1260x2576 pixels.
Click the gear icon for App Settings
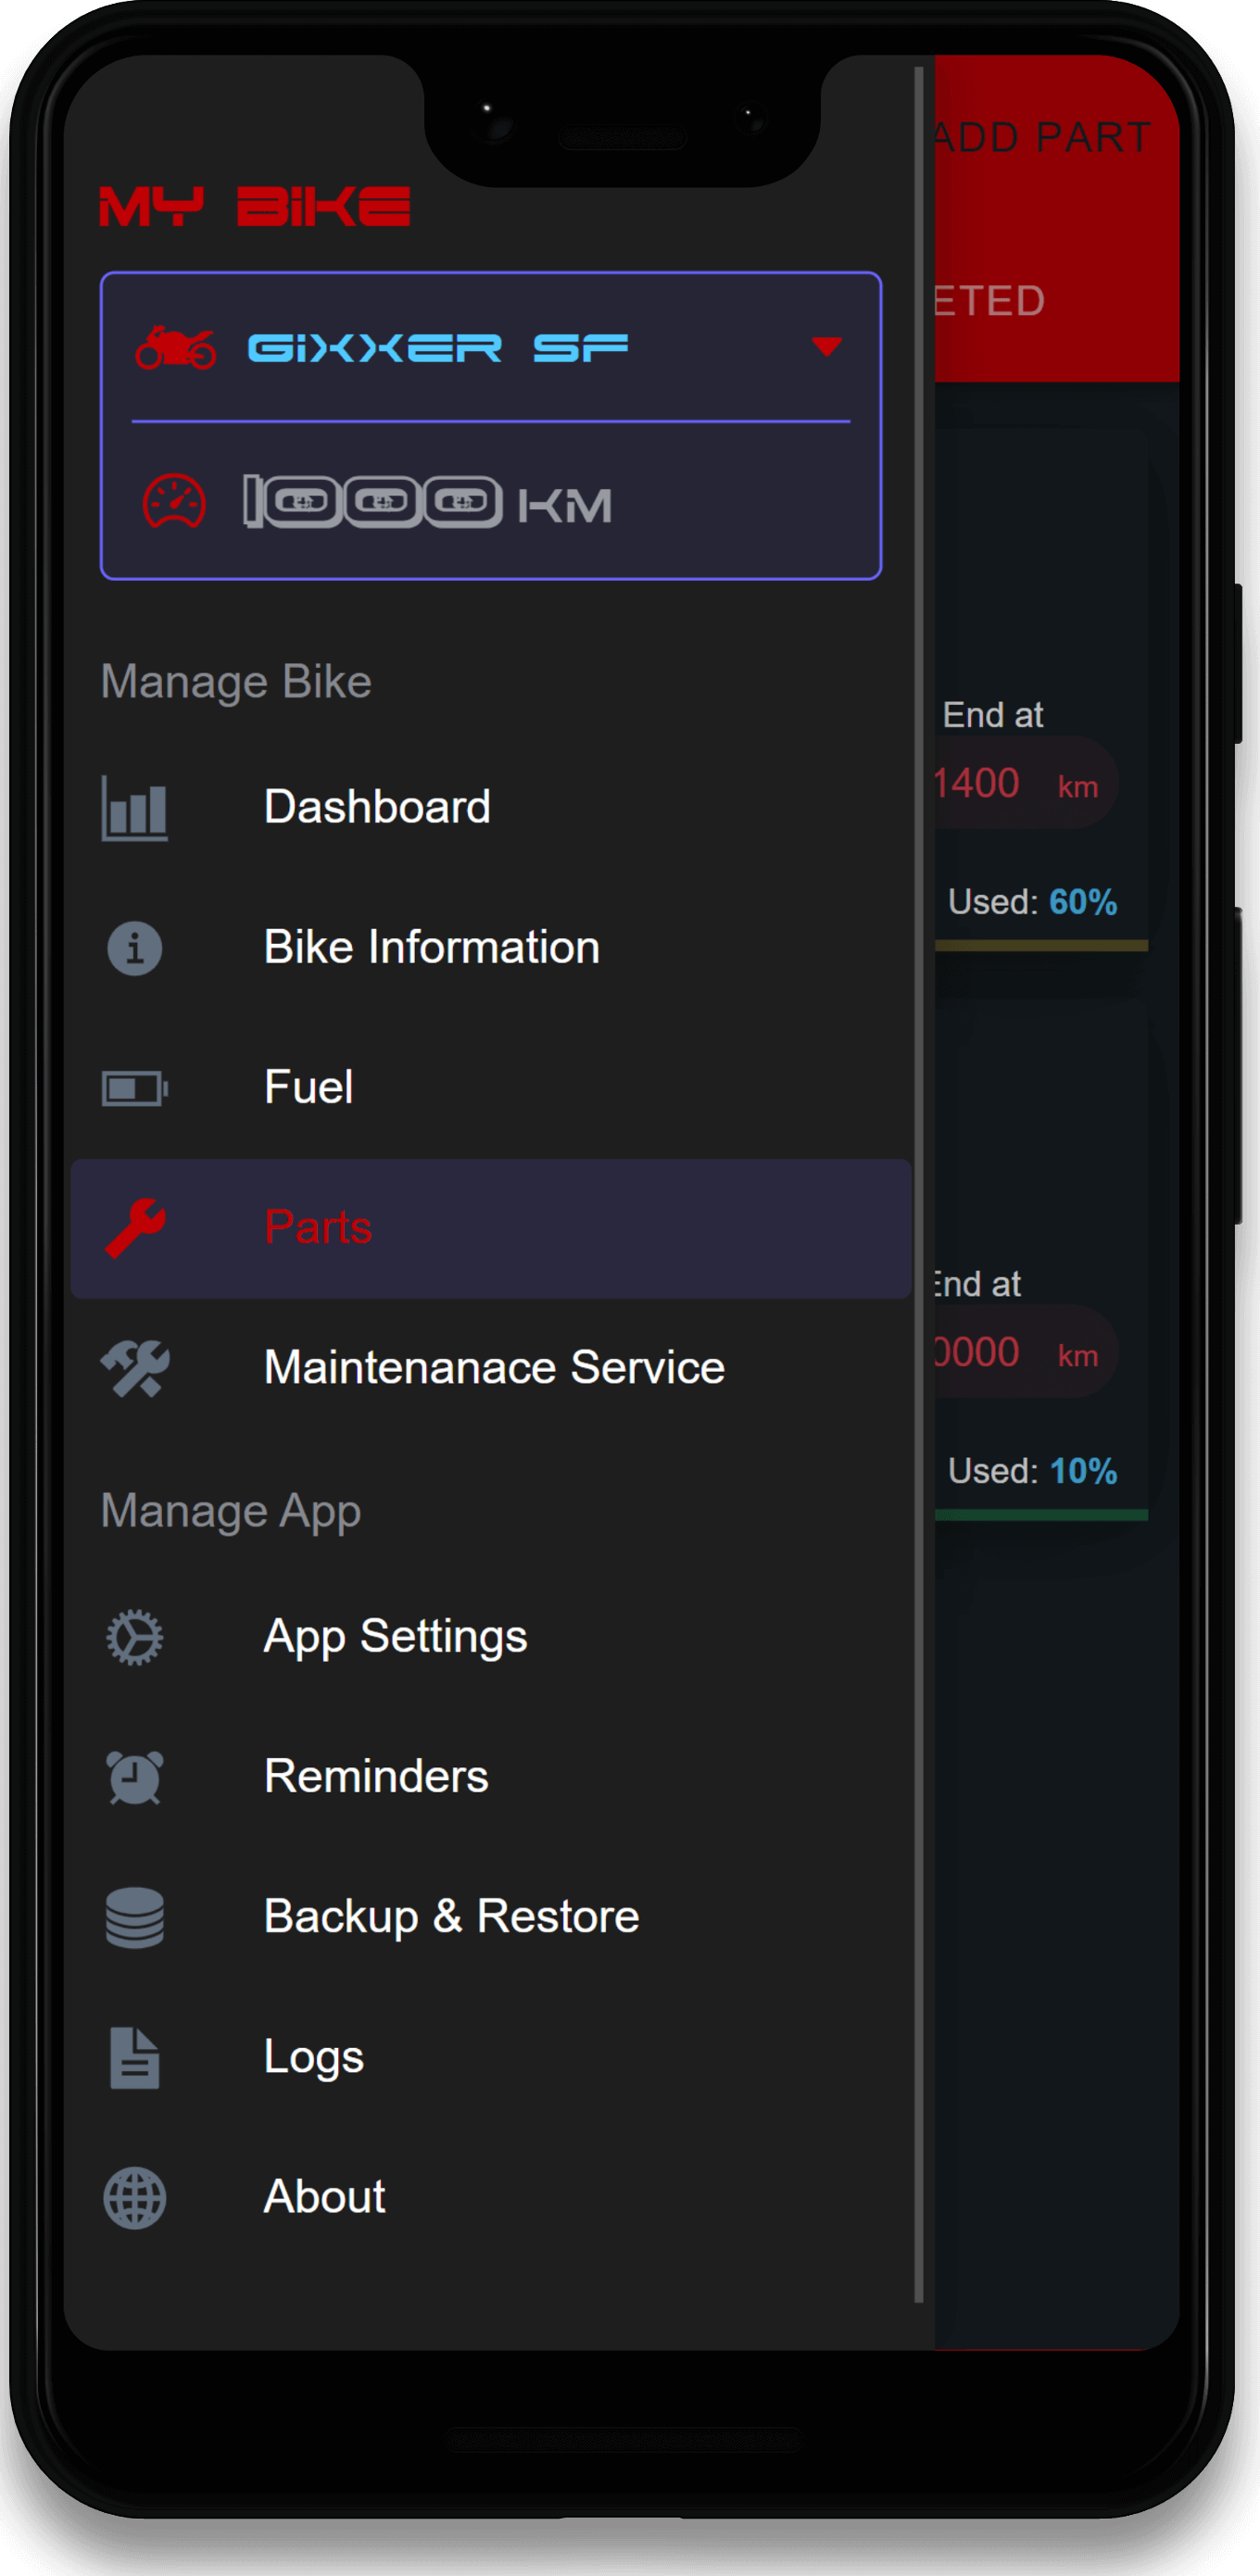pyautogui.click(x=133, y=1637)
